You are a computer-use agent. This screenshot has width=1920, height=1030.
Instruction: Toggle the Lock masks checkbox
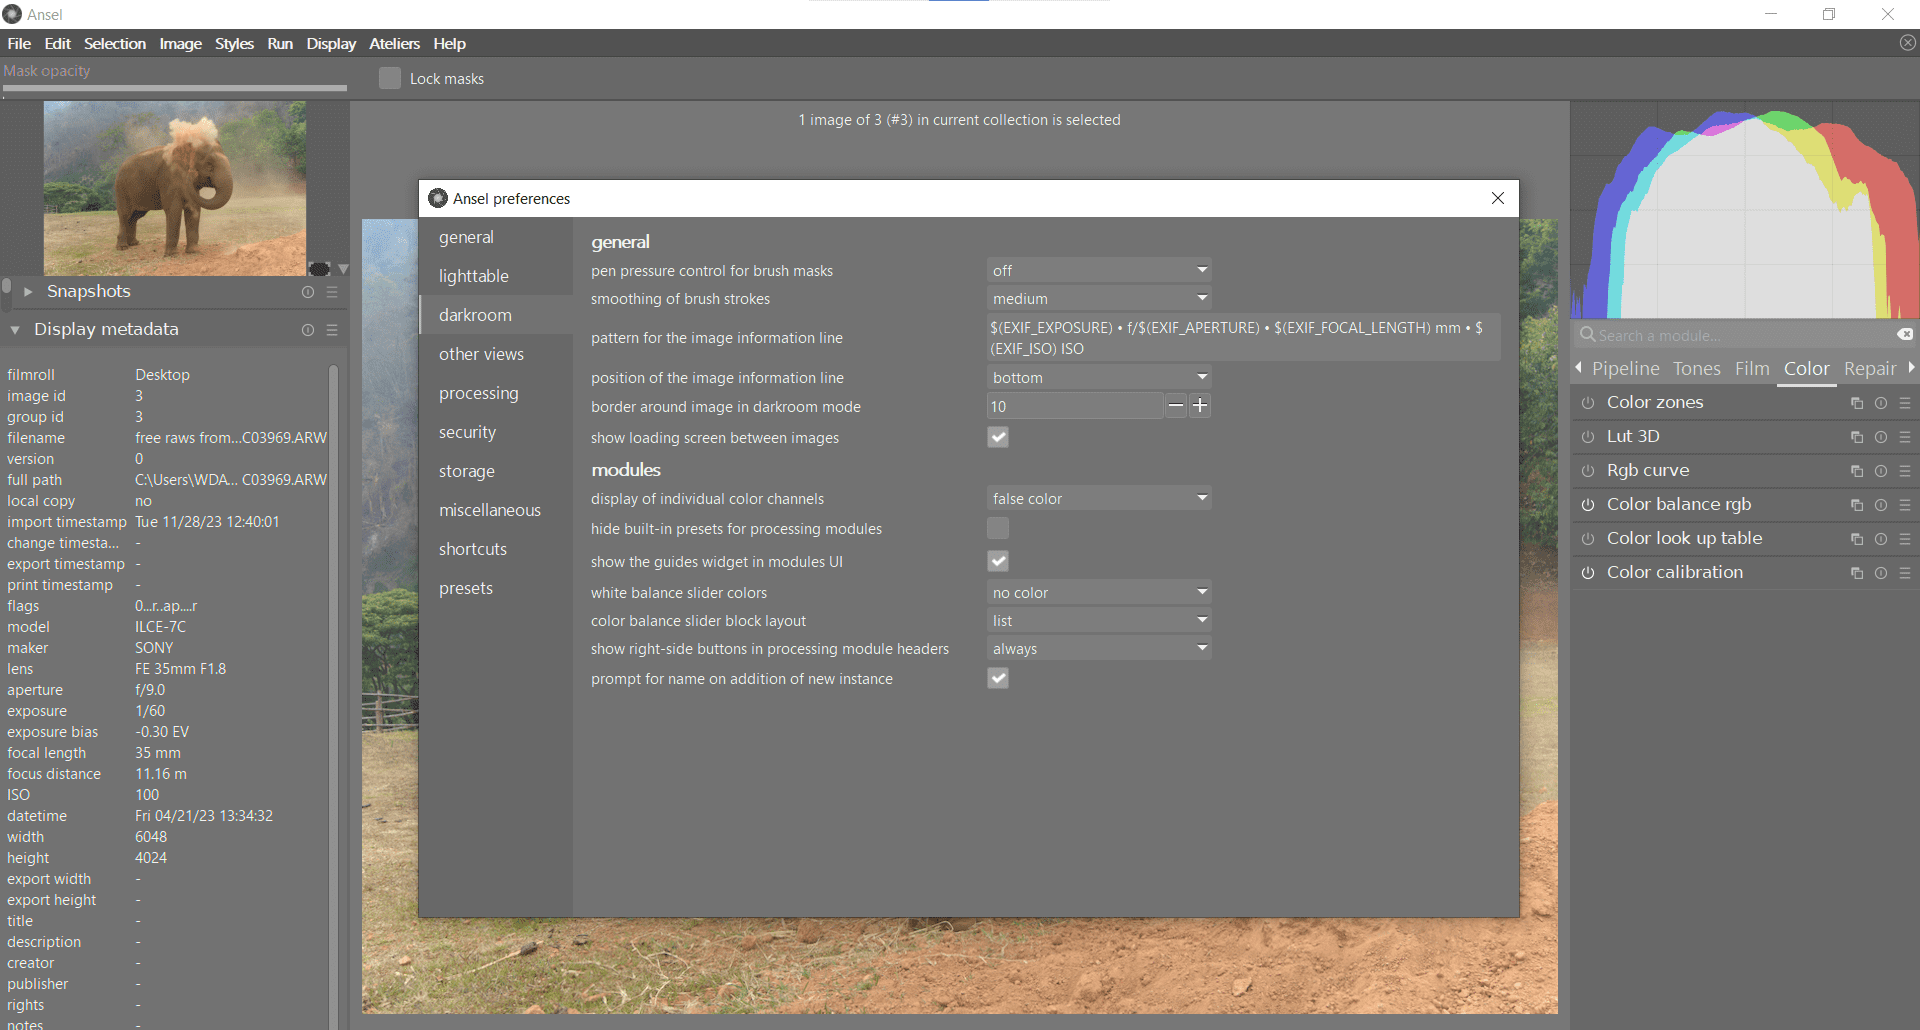coord(390,78)
